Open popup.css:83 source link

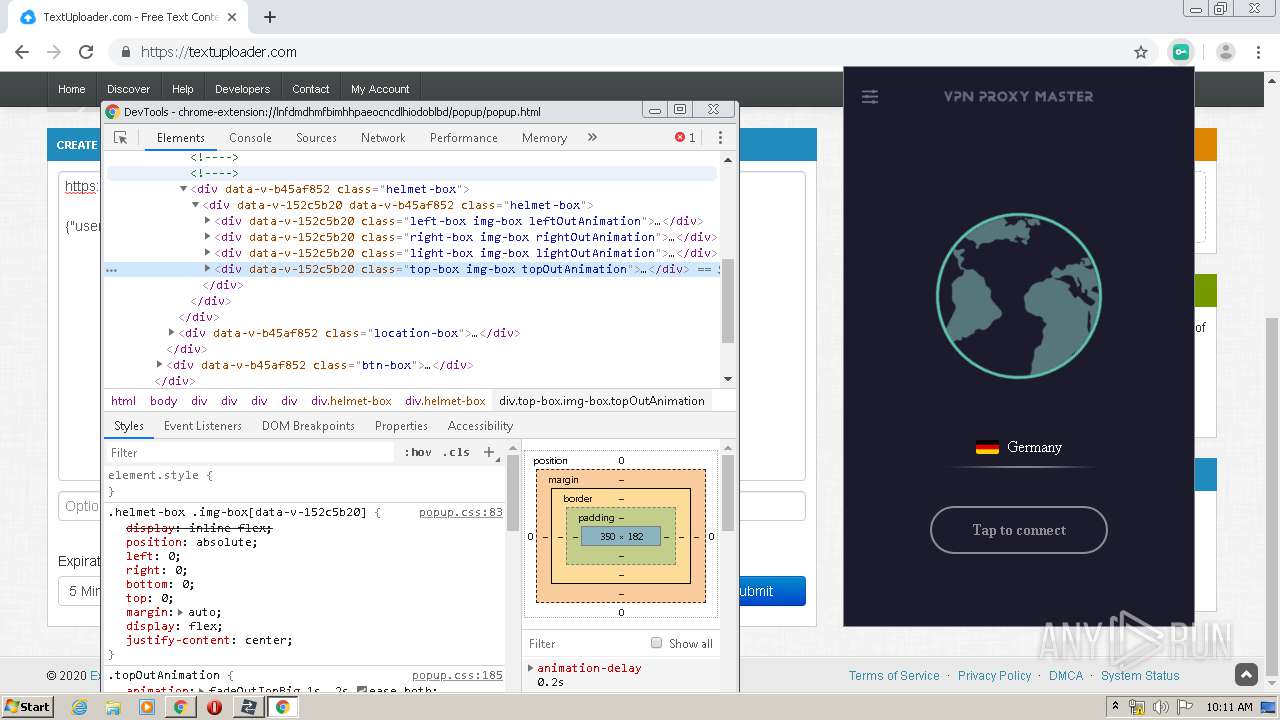(460, 512)
